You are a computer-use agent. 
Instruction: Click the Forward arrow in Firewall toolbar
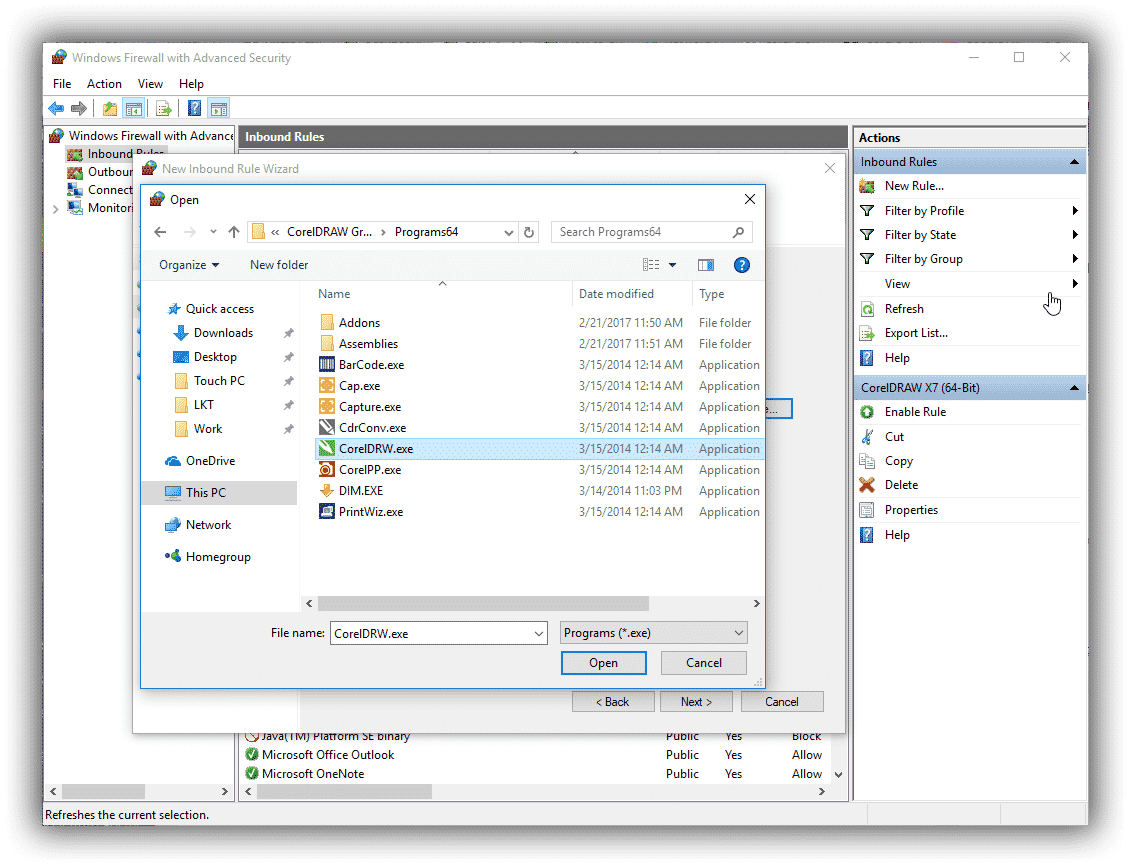(x=79, y=109)
